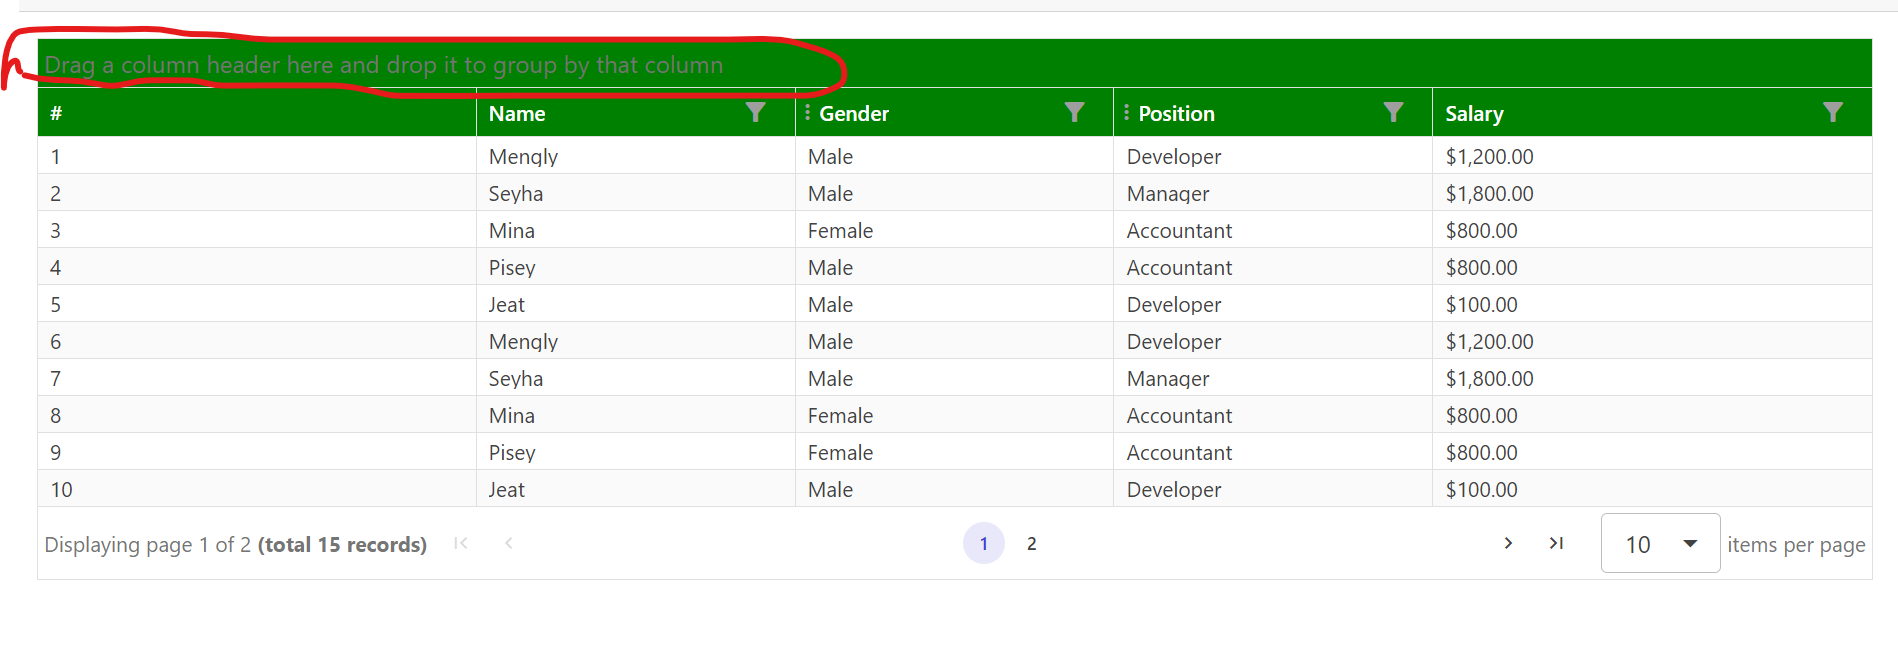Click the $1,800.00 salary in row 2
This screenshot has height=661, width=1898.
1489,194
